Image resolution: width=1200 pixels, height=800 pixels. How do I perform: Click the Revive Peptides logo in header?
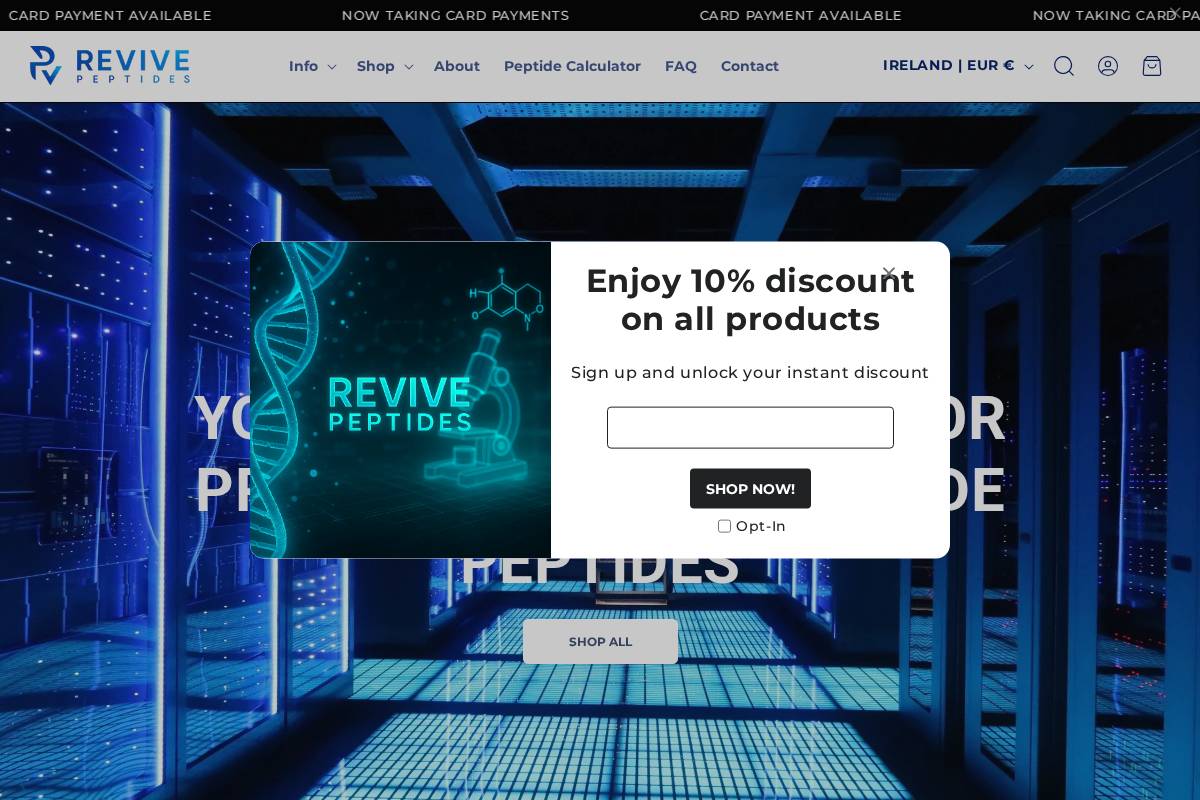110,66
